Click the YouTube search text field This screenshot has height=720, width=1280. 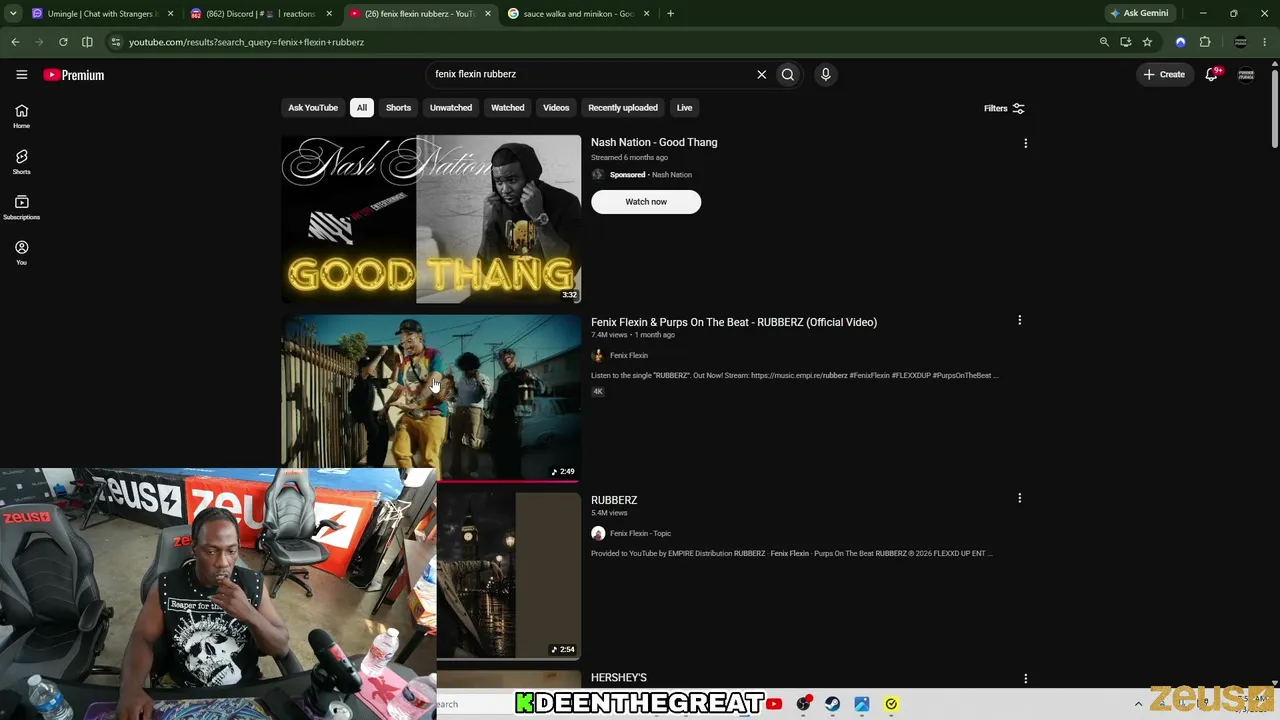tap(590, 74)
